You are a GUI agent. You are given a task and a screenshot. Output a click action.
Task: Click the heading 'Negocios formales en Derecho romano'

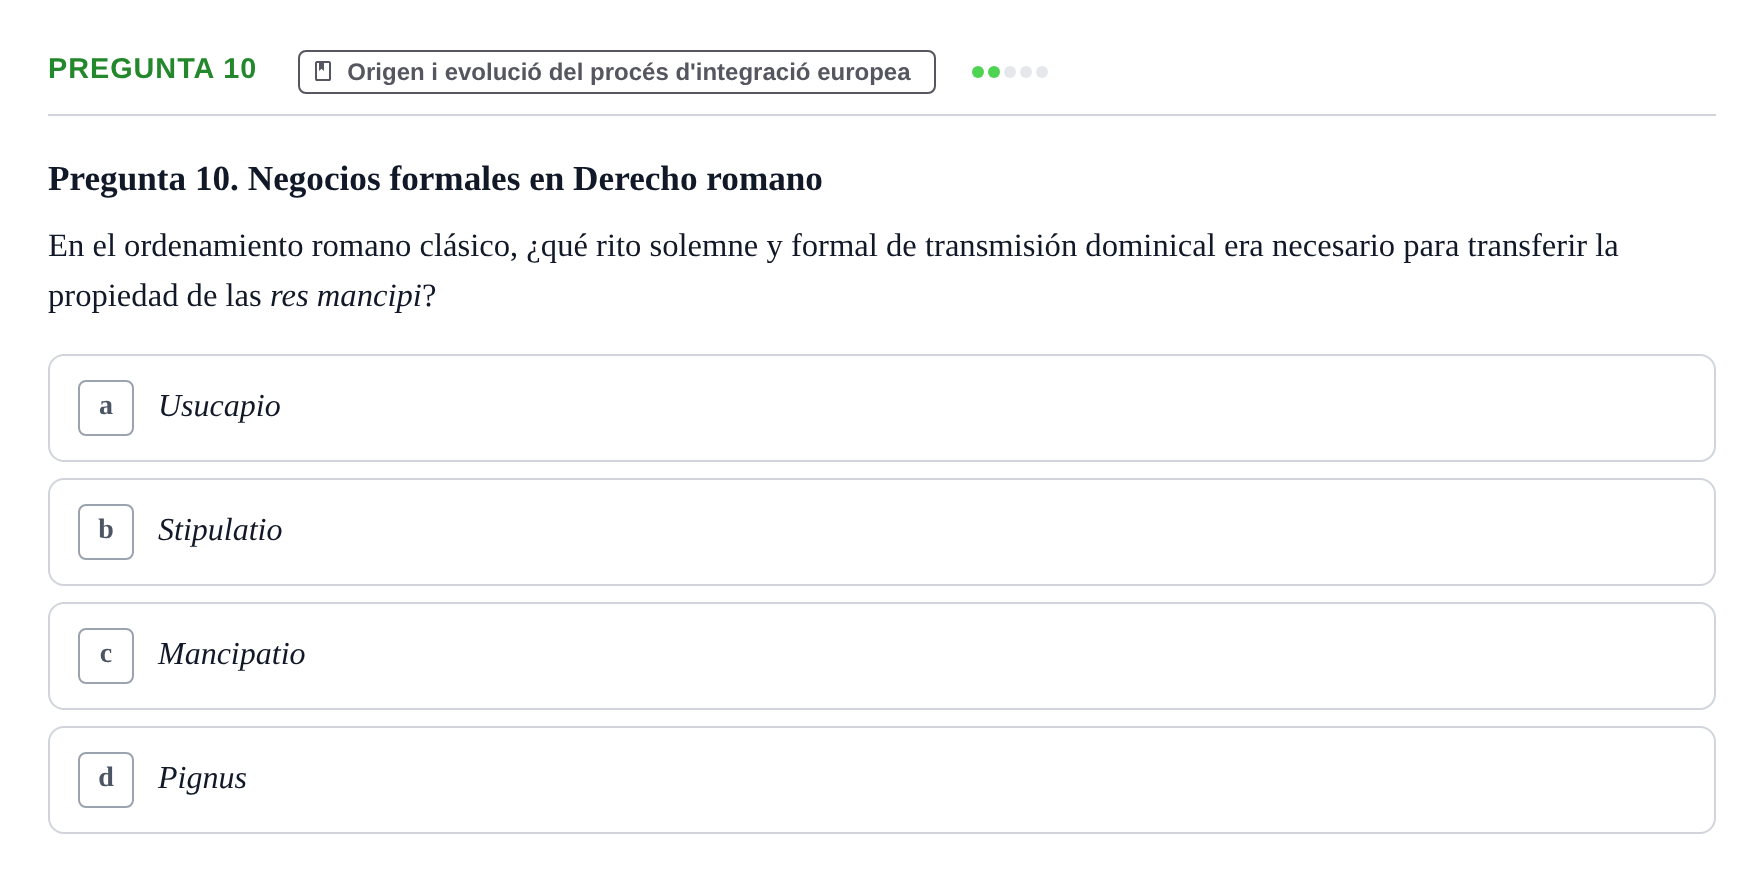point(535,179)
